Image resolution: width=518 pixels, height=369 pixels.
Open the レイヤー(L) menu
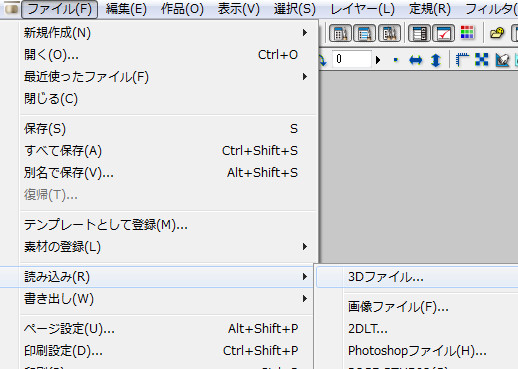362,9
